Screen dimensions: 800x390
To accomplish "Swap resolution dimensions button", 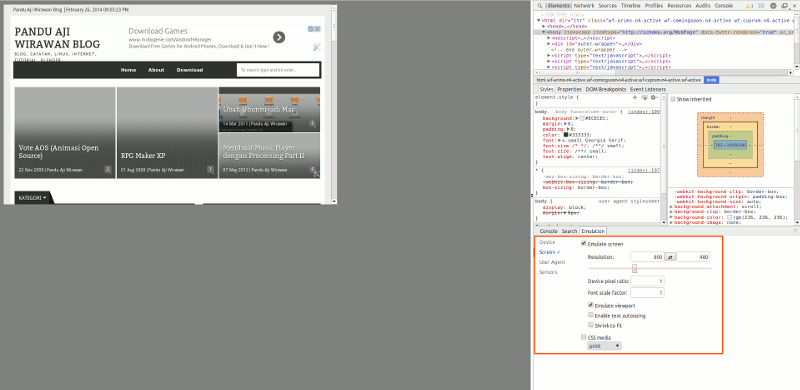I will [671, 257].
